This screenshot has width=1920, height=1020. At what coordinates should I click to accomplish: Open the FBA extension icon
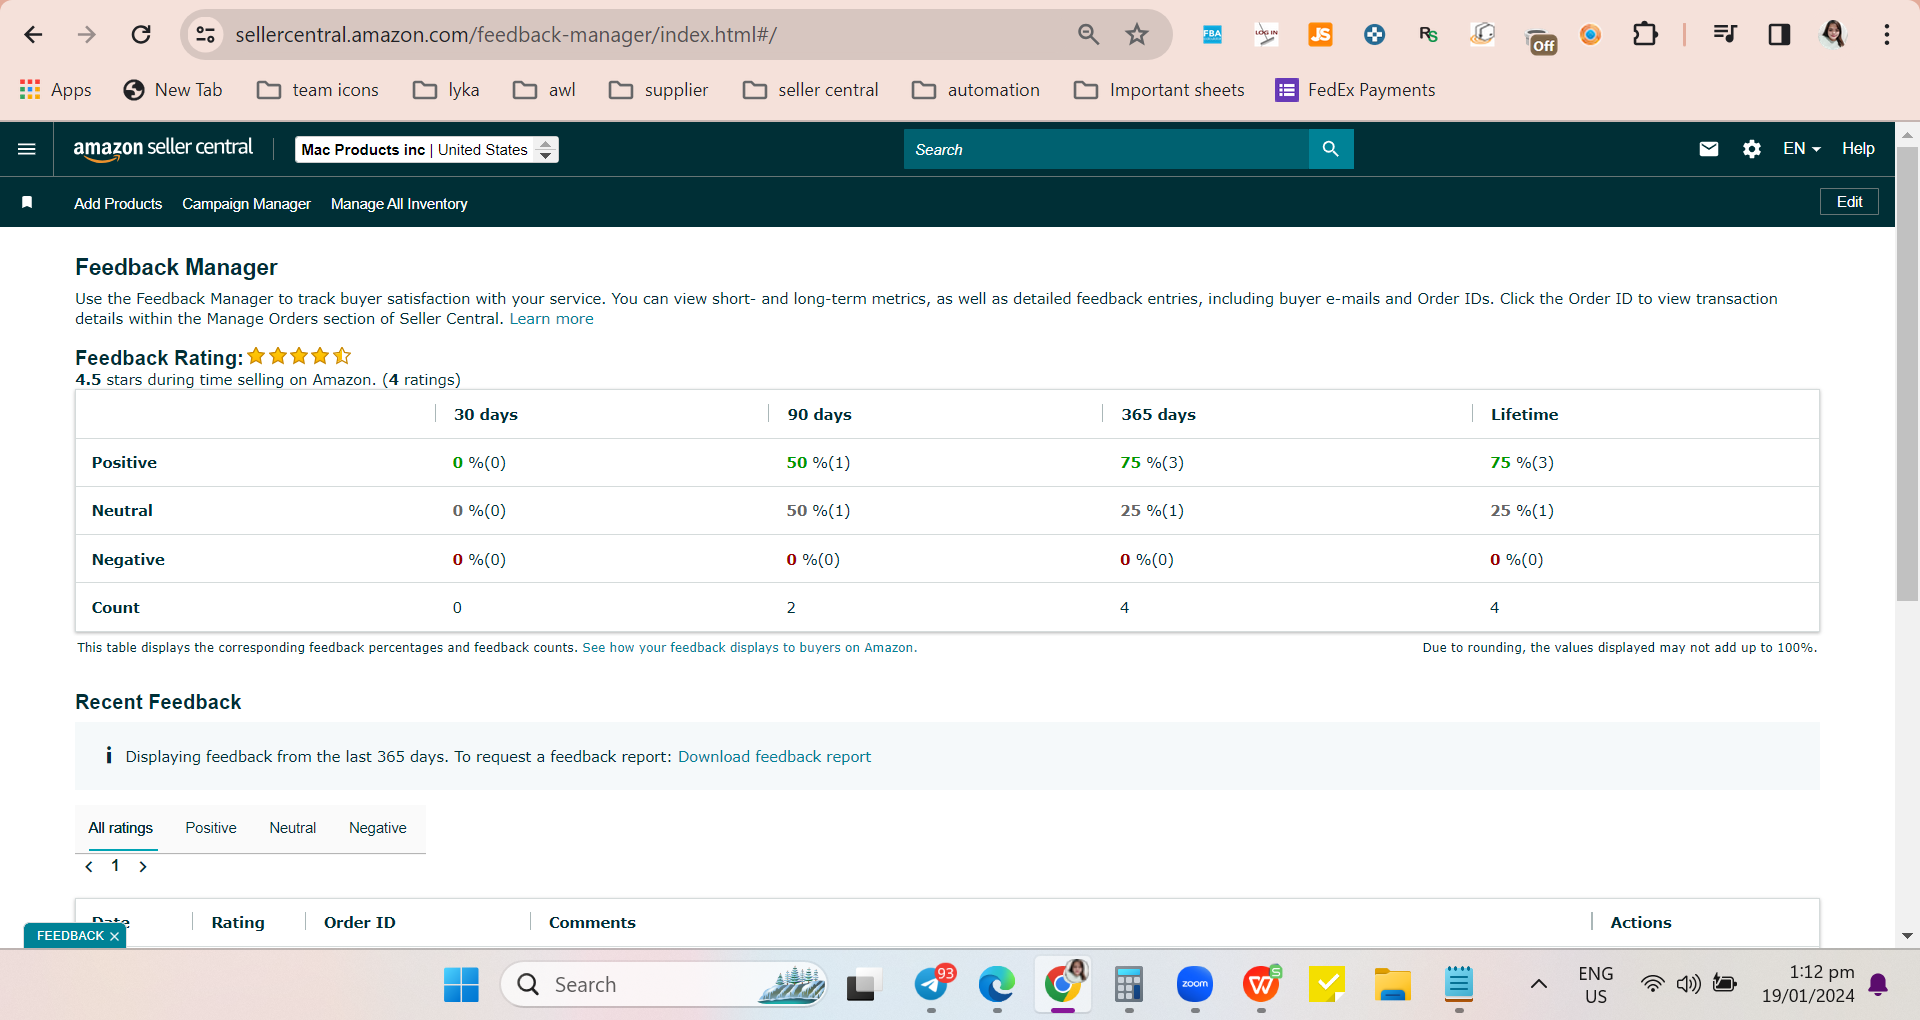coord(1212,35)
